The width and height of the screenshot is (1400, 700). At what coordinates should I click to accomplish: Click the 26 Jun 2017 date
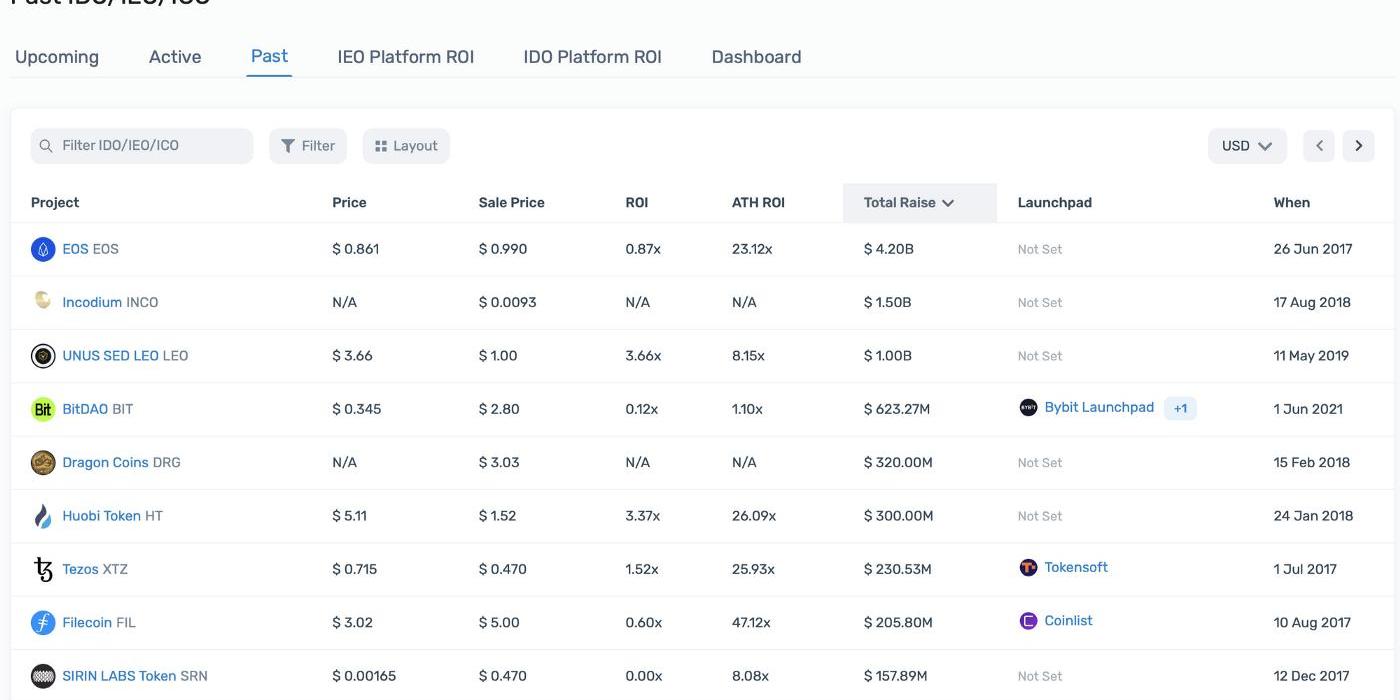(1313, 249)
